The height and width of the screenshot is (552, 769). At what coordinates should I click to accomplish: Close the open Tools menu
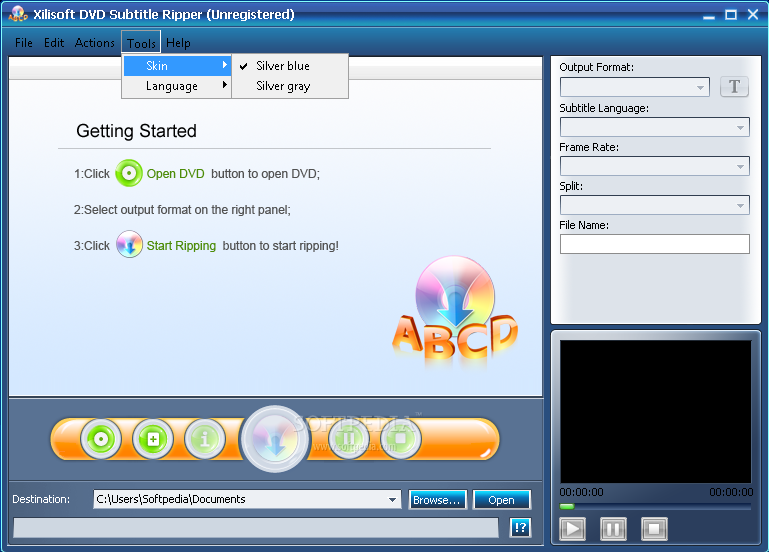(x=141, y=43)
